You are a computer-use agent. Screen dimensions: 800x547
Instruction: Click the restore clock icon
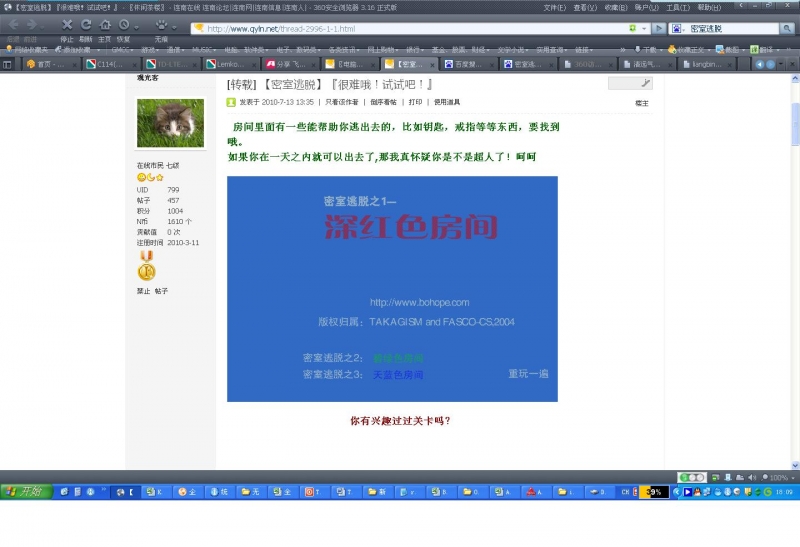point(124,24)
